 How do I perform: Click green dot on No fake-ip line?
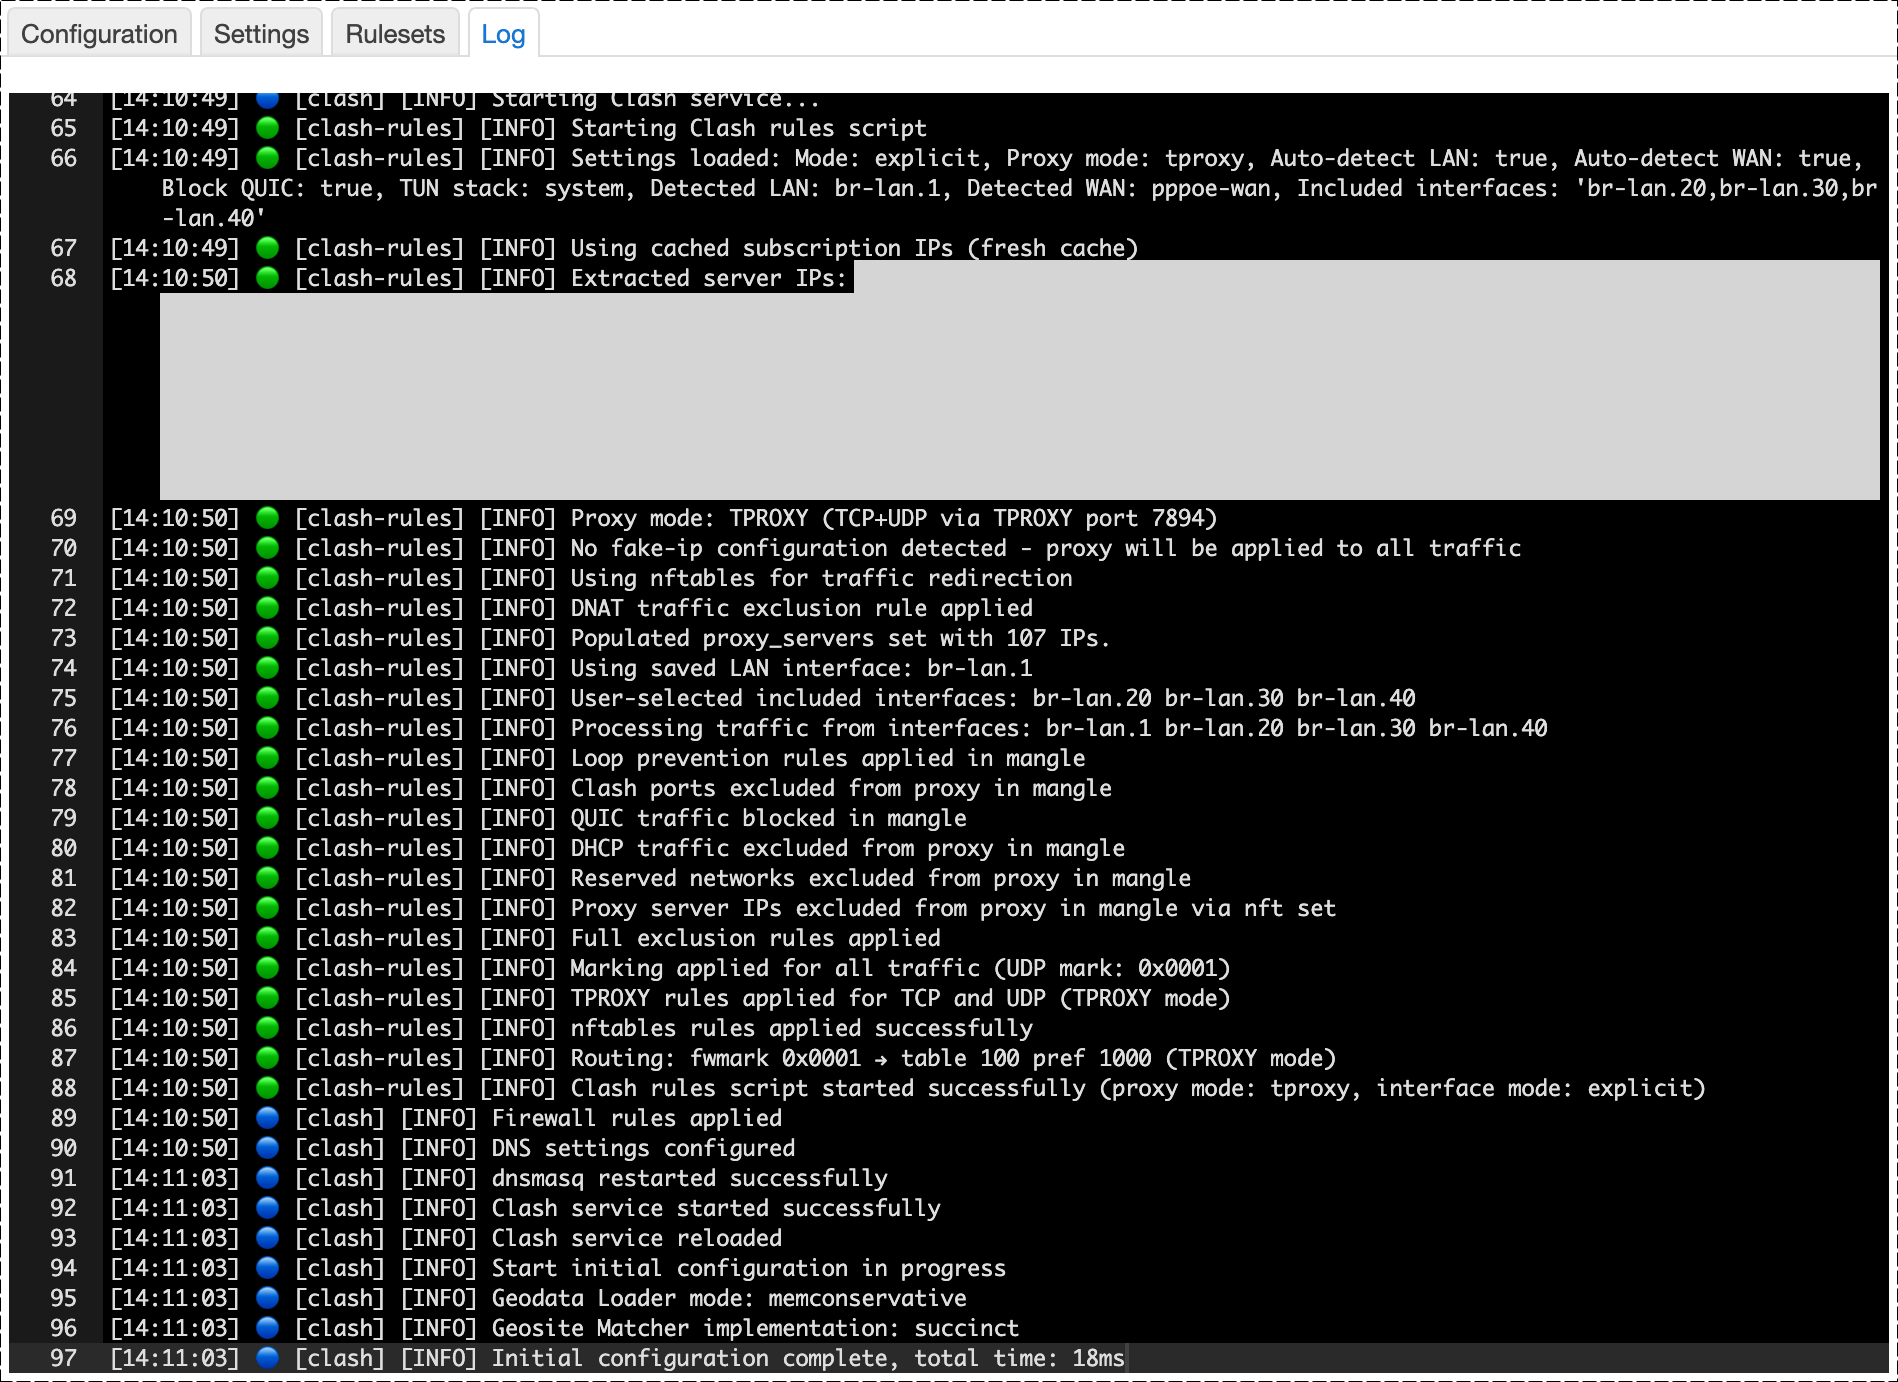(x=267, y=548)
